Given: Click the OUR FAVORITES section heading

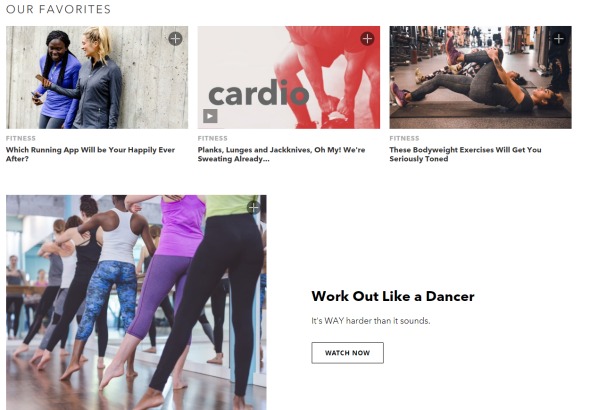Looking at the screenshot, I should click(58, 9).
